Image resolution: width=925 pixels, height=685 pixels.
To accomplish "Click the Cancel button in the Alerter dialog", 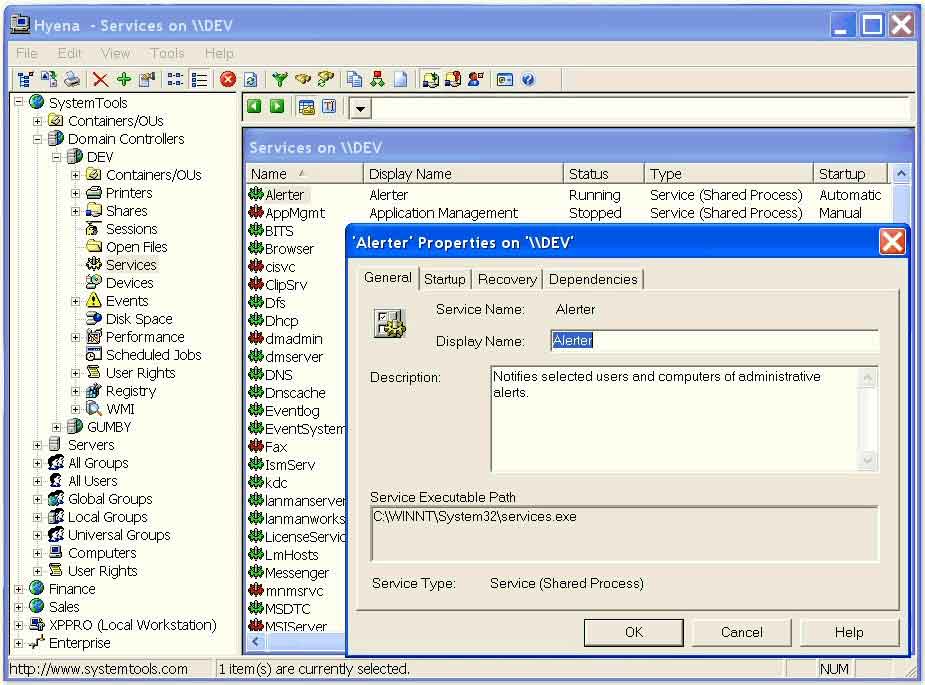I will [740, 632].
